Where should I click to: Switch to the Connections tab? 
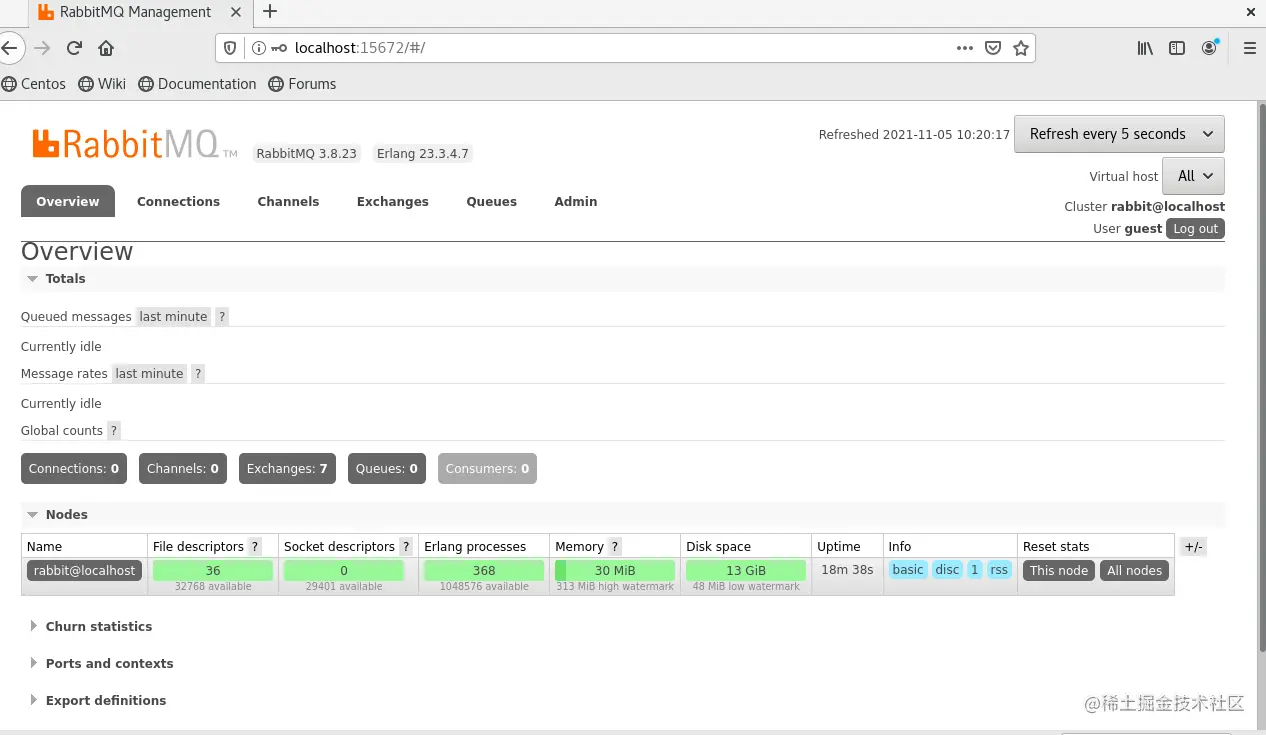[178, 201]
